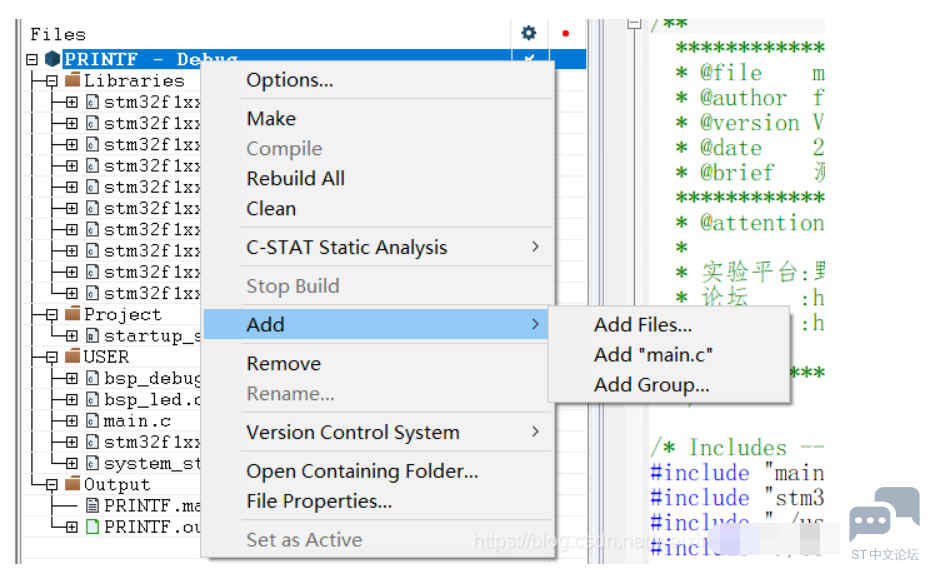Click the PRINTF project cube icon

[52, 60]
